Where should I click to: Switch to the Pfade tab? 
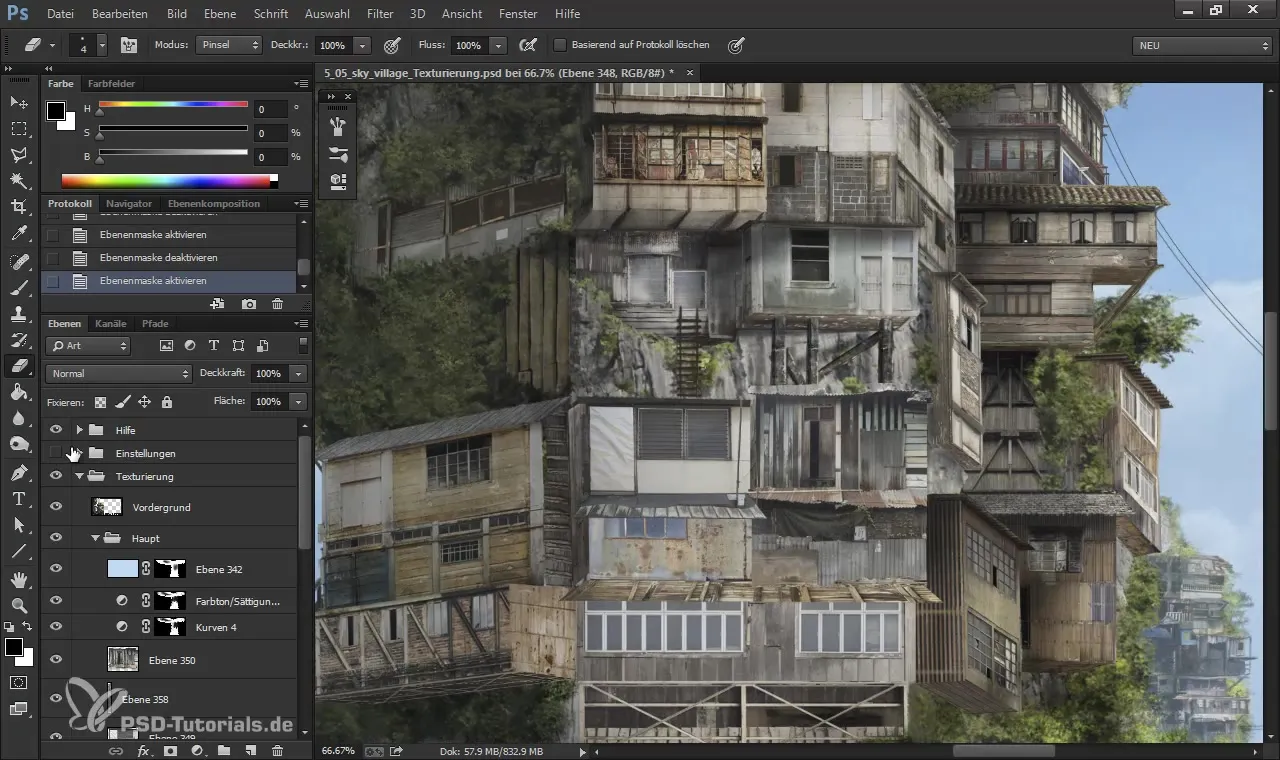click(x=154, y=324)
